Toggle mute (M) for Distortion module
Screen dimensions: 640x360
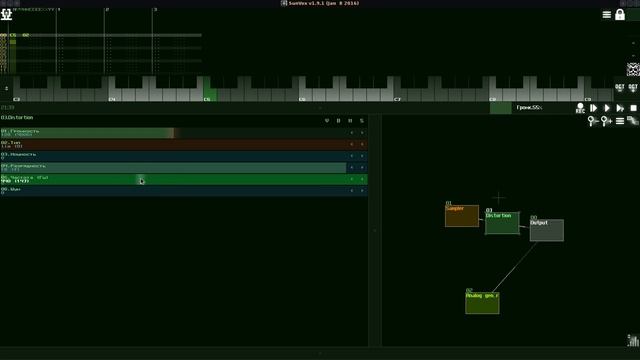[x=350, y=121]
